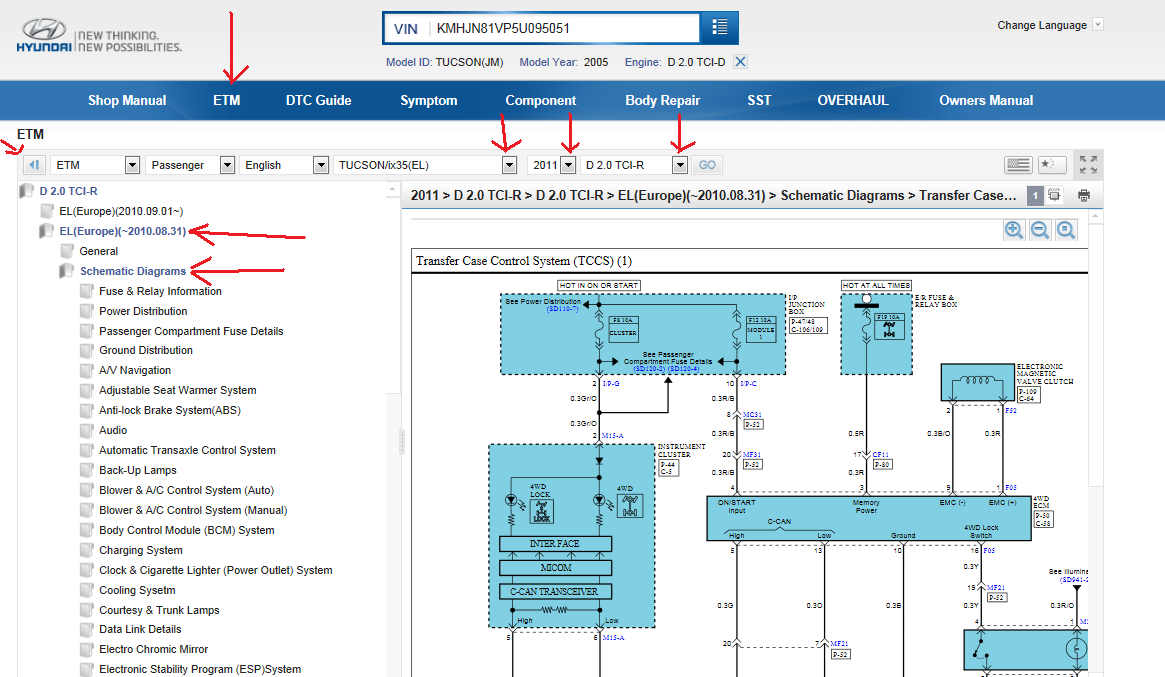Open the VIN list button
Image resolution: width=1165 pixels, height=677 pixels.
(x=719, y=27)
